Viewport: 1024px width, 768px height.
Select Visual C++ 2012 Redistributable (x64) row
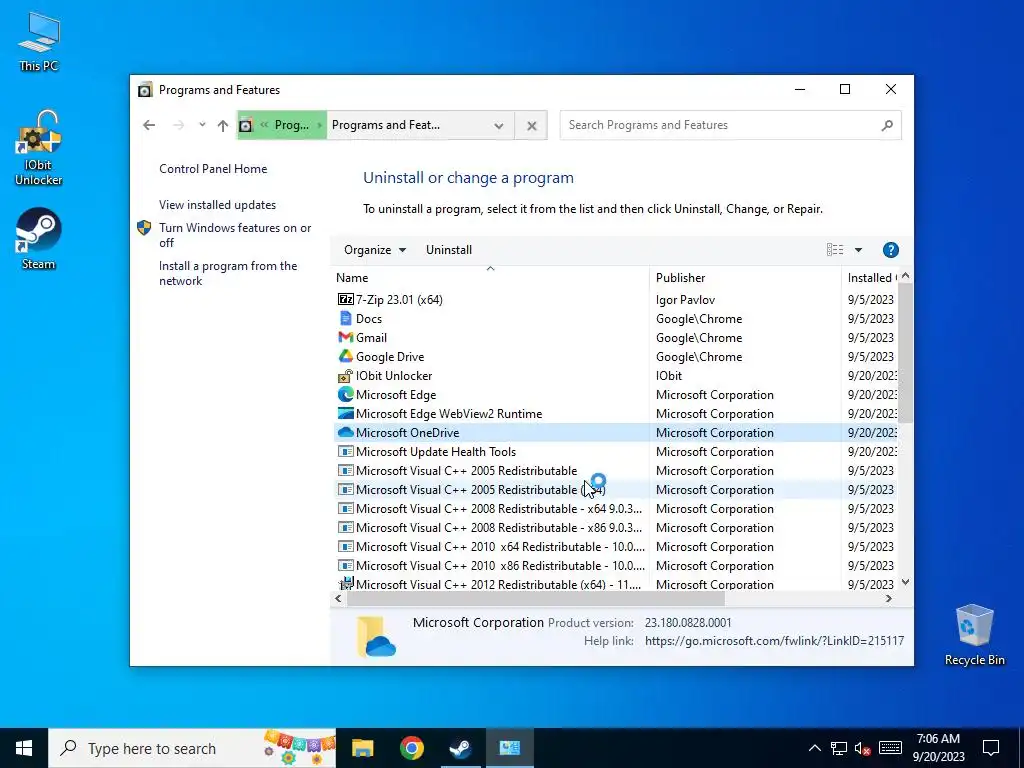point(614,584)
